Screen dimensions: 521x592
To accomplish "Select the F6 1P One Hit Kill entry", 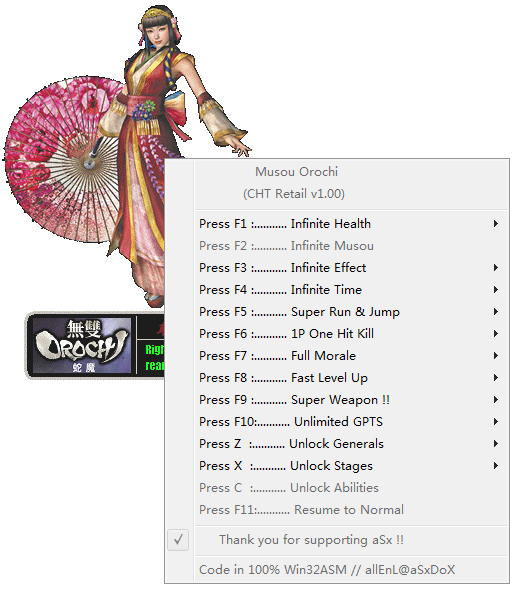I will (x=337, y=334).
